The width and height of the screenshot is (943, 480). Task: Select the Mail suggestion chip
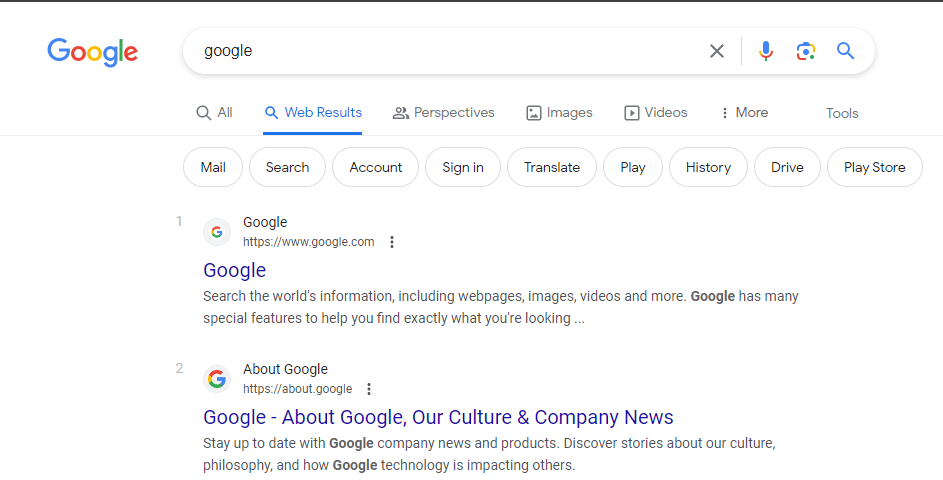[213, 167]
